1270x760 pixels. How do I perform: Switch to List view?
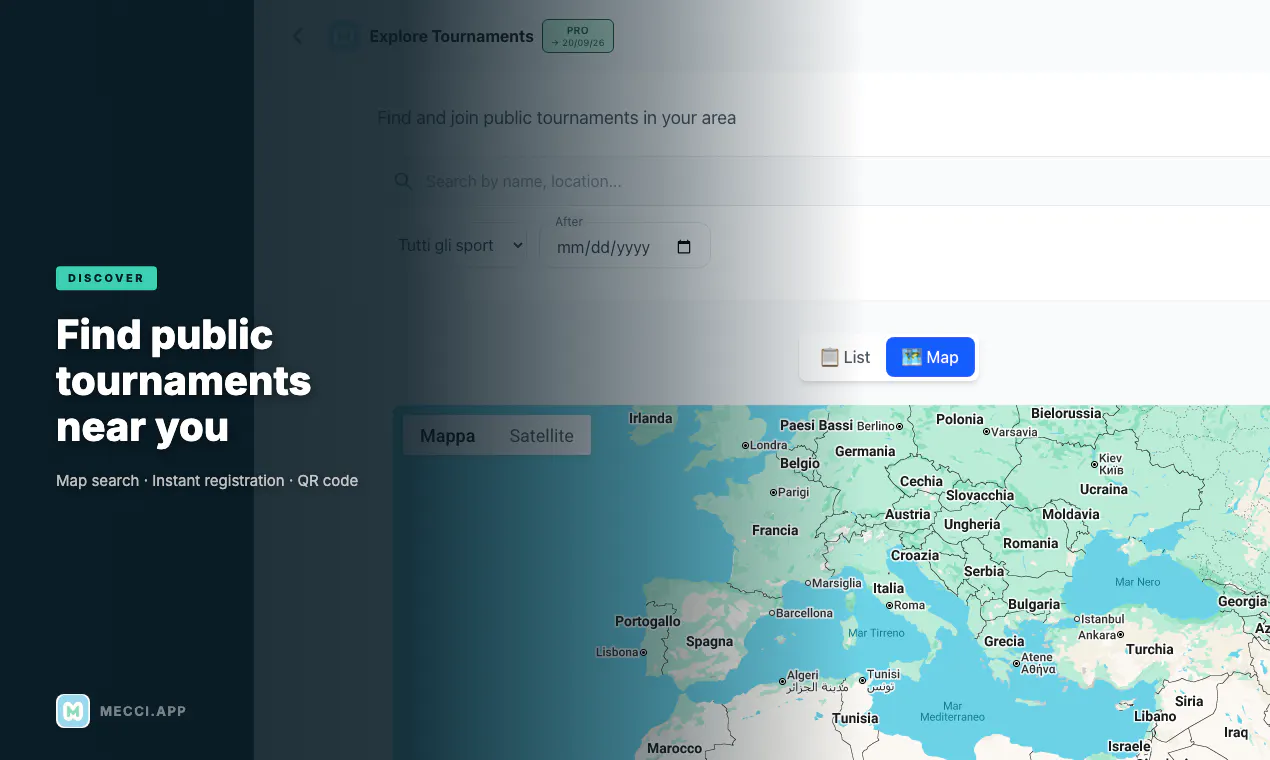click(x=845, y=357)
